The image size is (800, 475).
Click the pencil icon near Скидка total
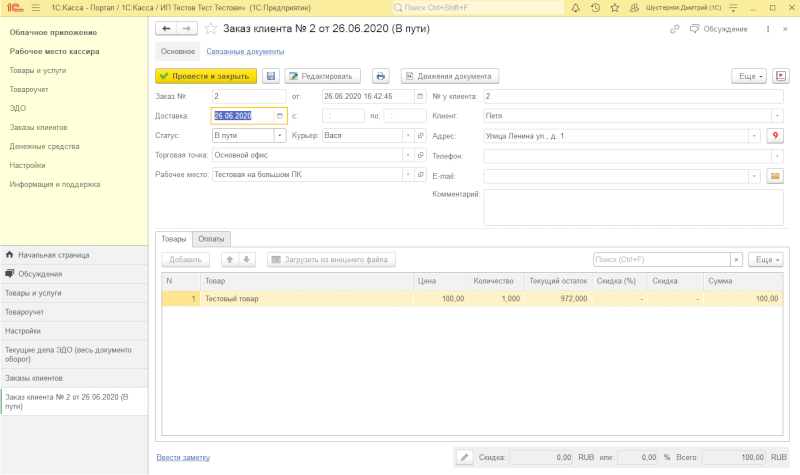coord(464,457)
